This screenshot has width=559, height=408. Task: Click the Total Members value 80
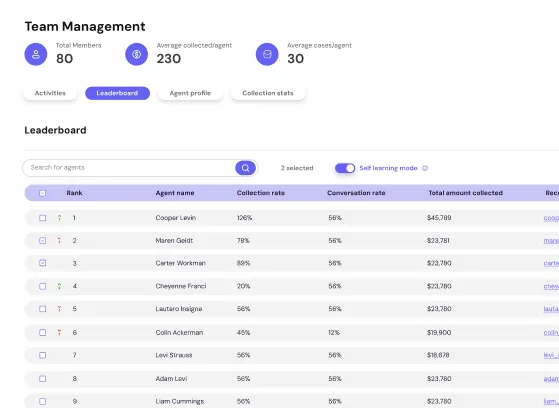(65, 58)
